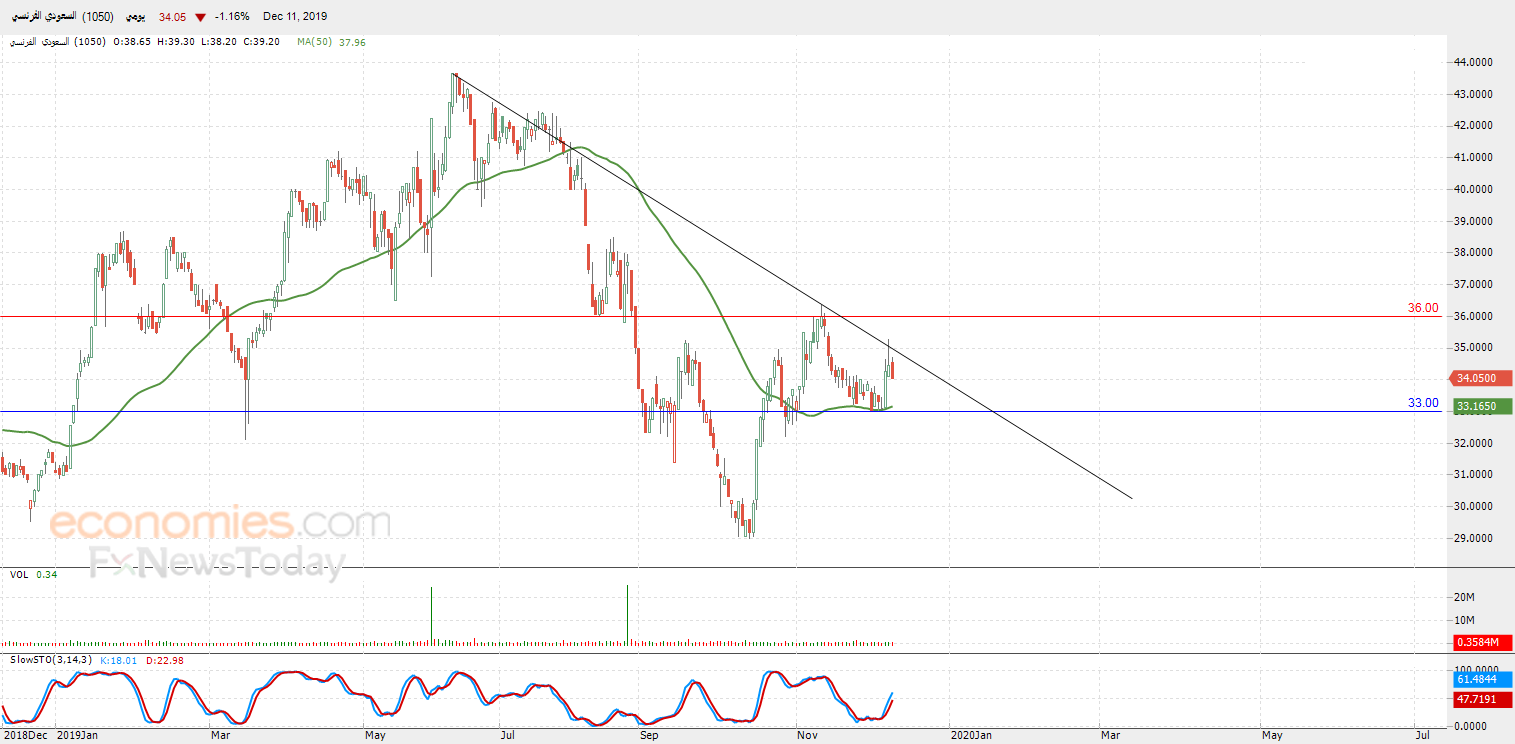Select the daily interval label يومي
Image resolution: width=1515 pixels, height=744 pixels.
[x=138, y=17]
